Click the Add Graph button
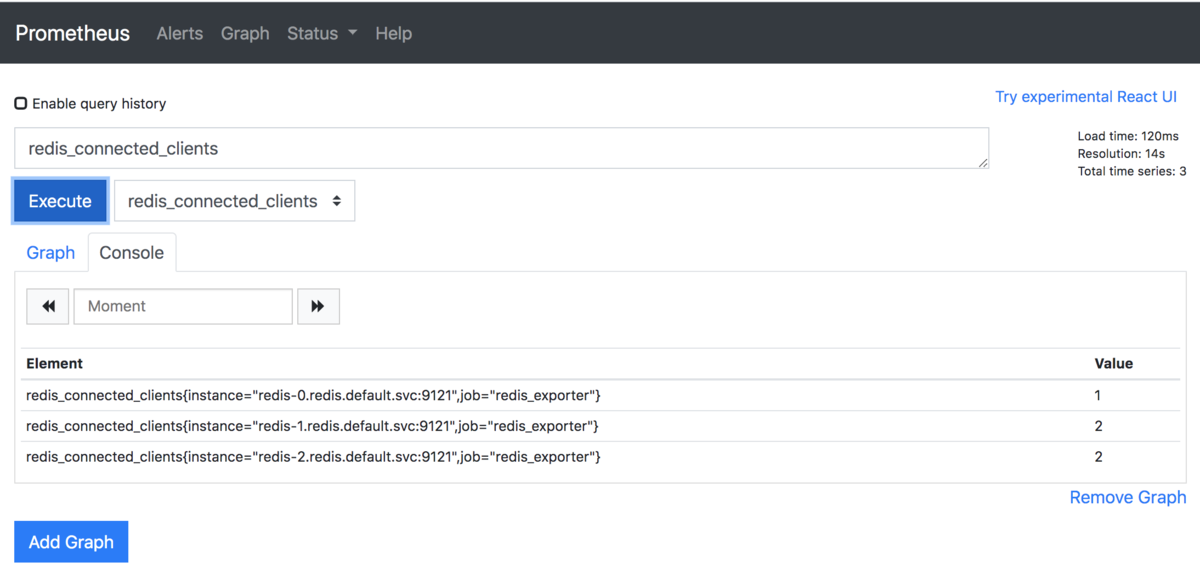 coord(71,542)
